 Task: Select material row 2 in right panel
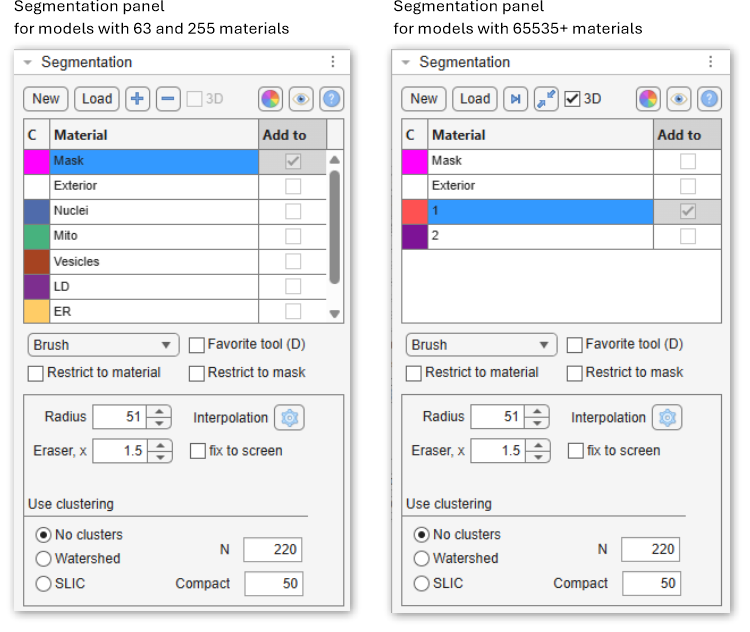pyautogui.click(x=540, y=236)
